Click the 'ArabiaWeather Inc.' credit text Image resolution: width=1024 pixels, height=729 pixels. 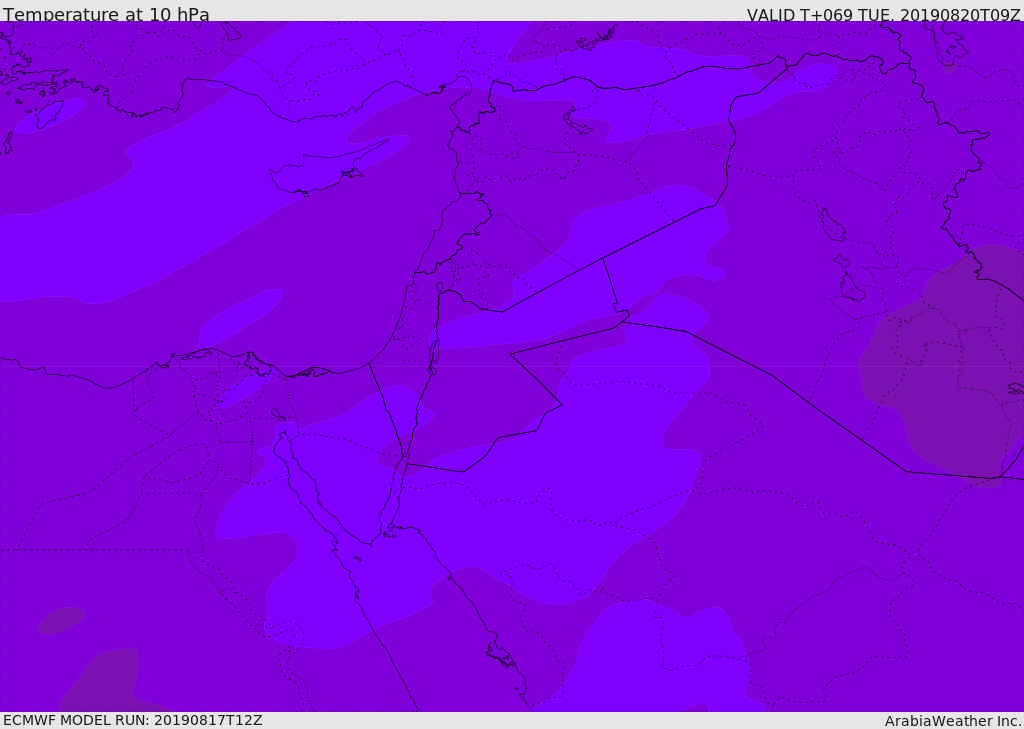pos(953,721)
